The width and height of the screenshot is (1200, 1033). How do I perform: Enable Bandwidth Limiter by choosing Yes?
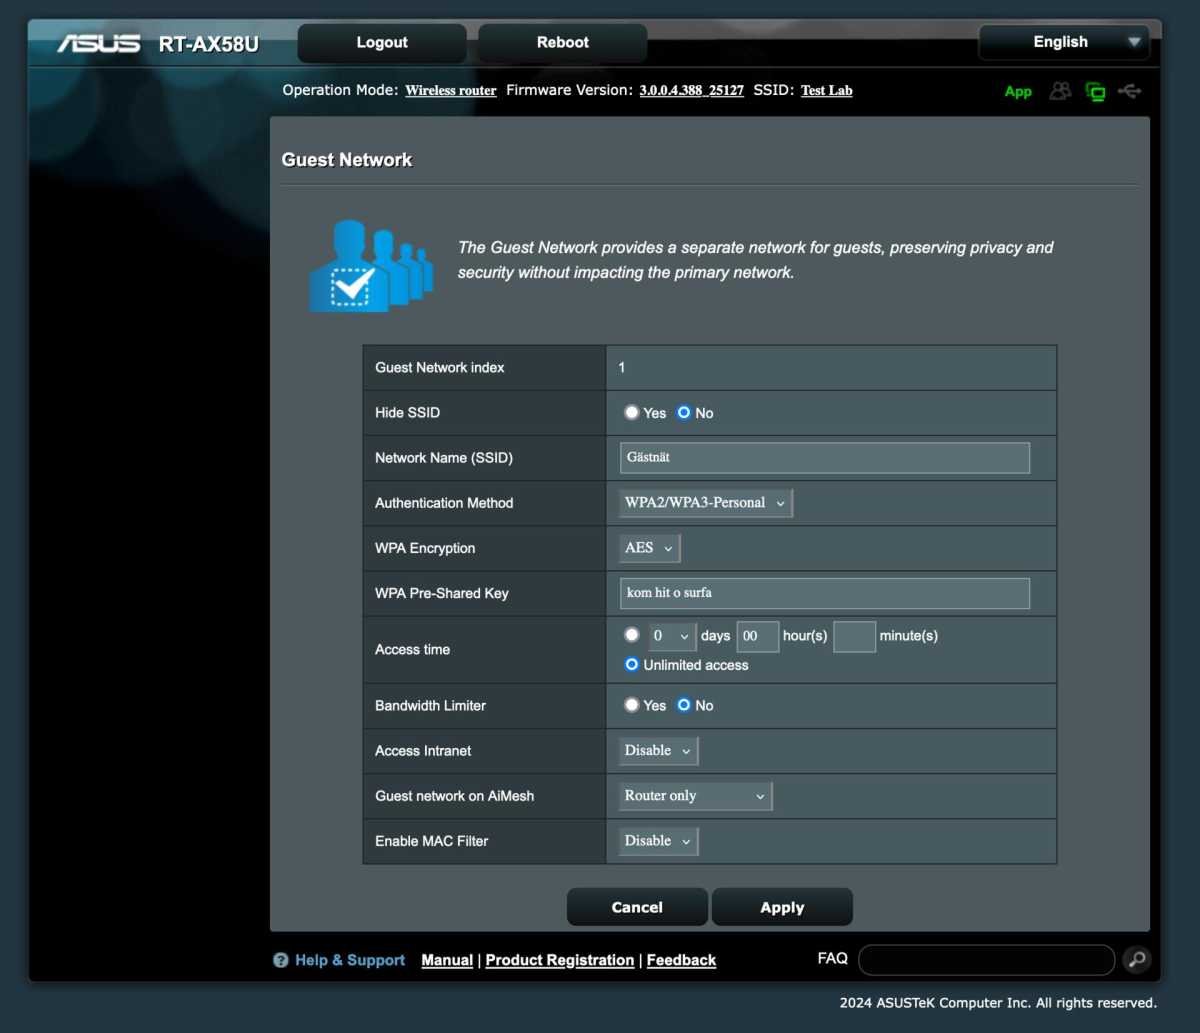(x=632, y=705)
